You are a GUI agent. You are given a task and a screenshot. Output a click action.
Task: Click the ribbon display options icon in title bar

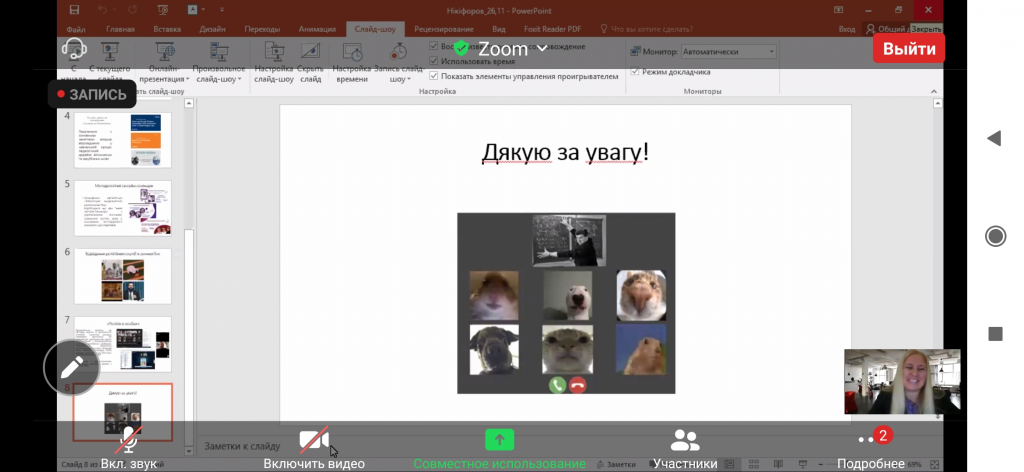click(839, 10)
